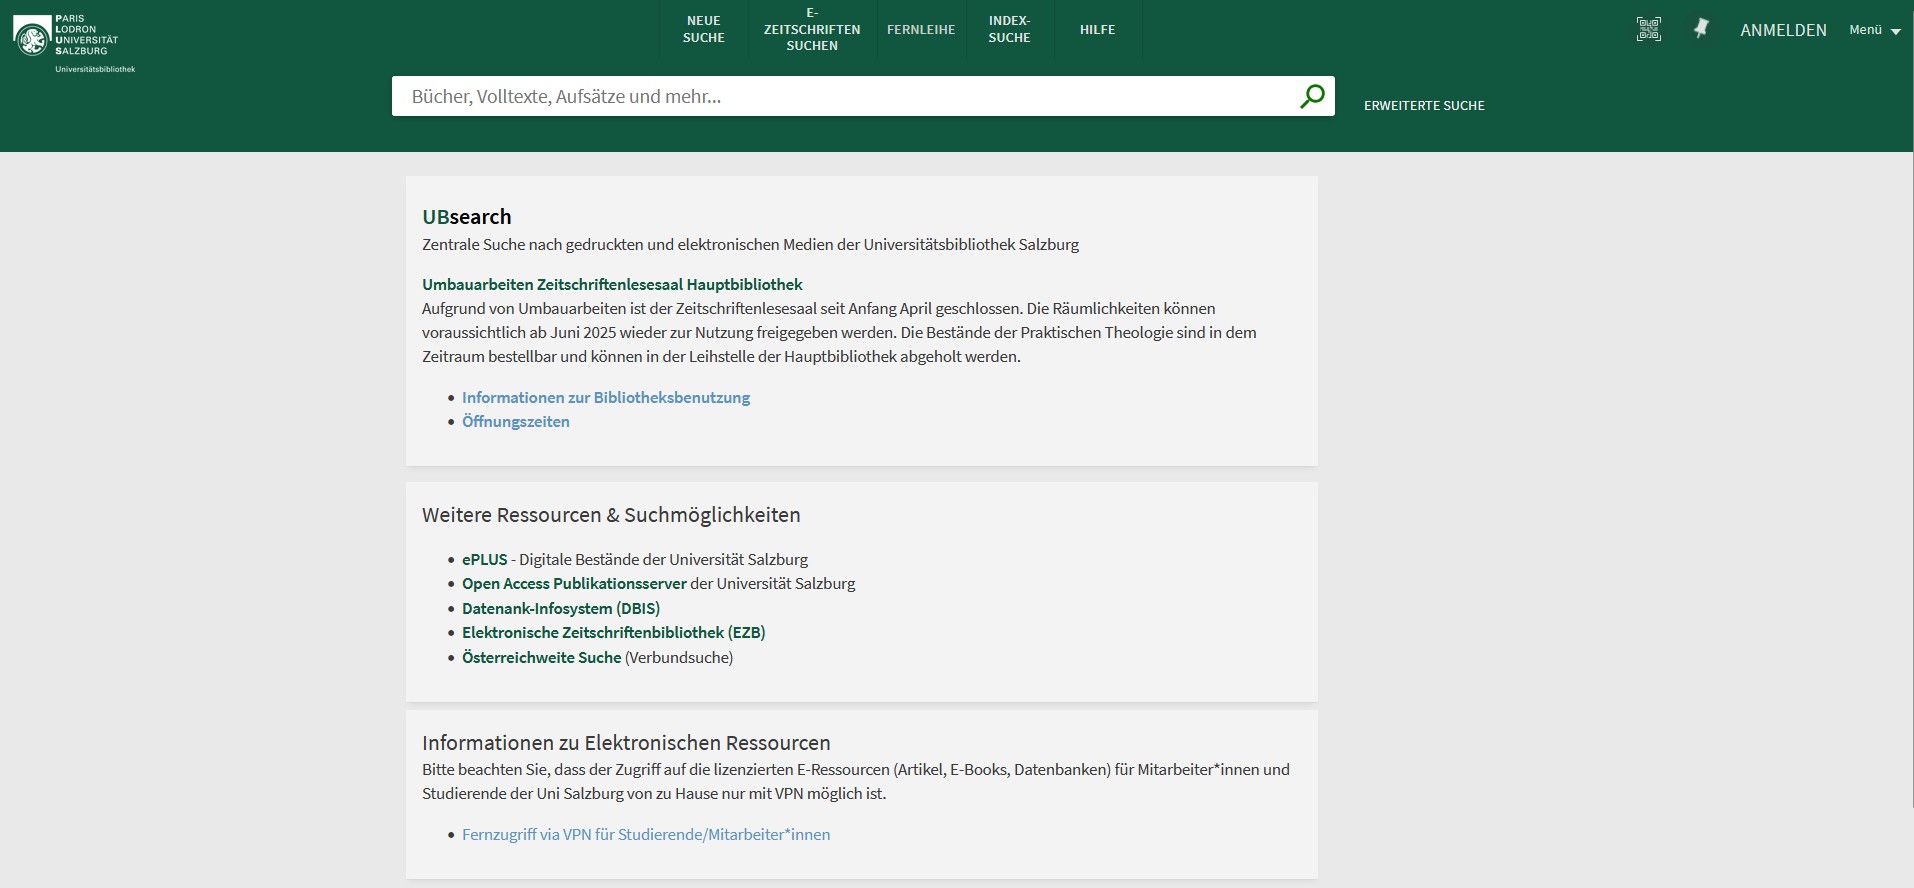Image resolution: width=1914 pixels, height=888 pixels.
Task: Click Elektronische Zeitschriftenbibliothek (EZB) link
Action: (x=613, y=632)
